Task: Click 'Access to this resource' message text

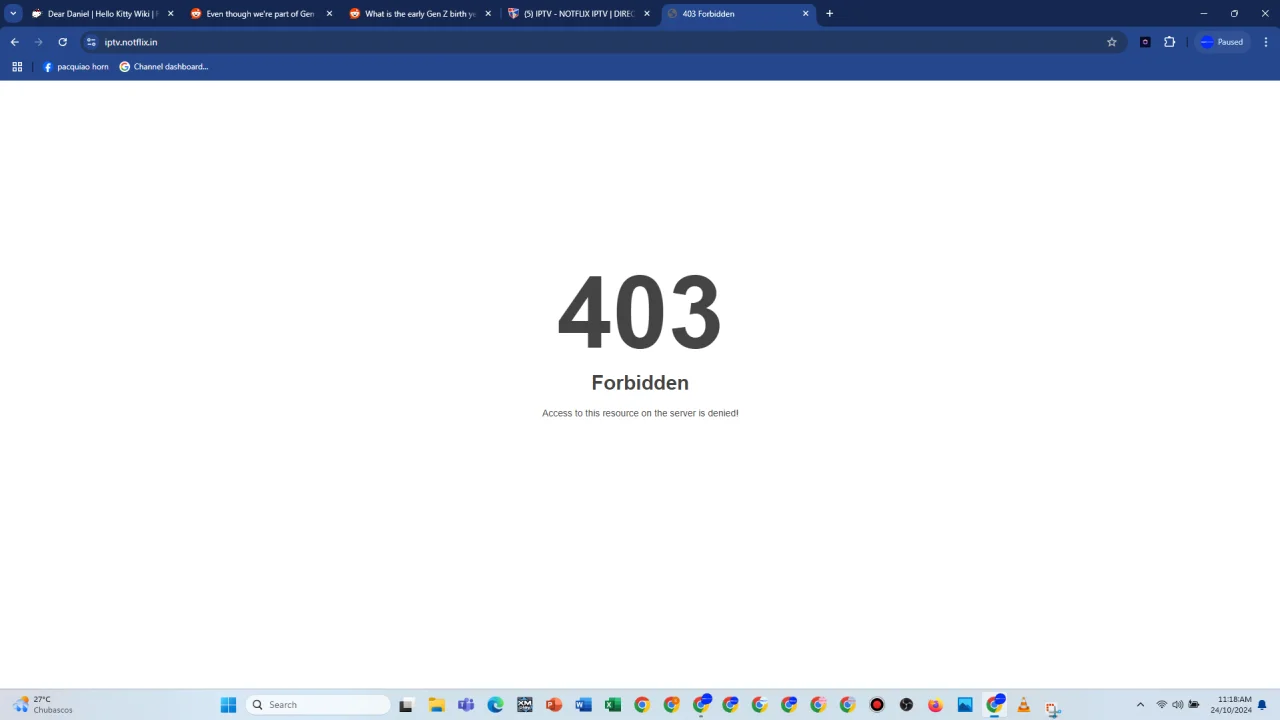Action: (x=640, y=413)
